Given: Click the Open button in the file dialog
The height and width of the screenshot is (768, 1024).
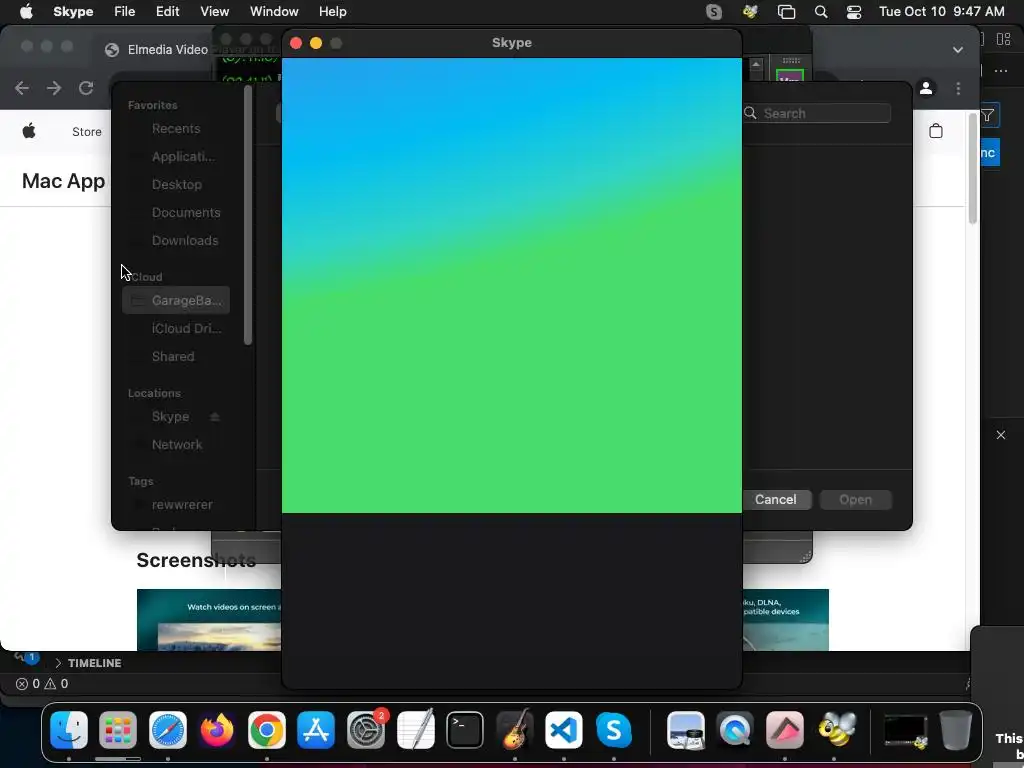Looking at the screenshot, I should click(856, 500).
